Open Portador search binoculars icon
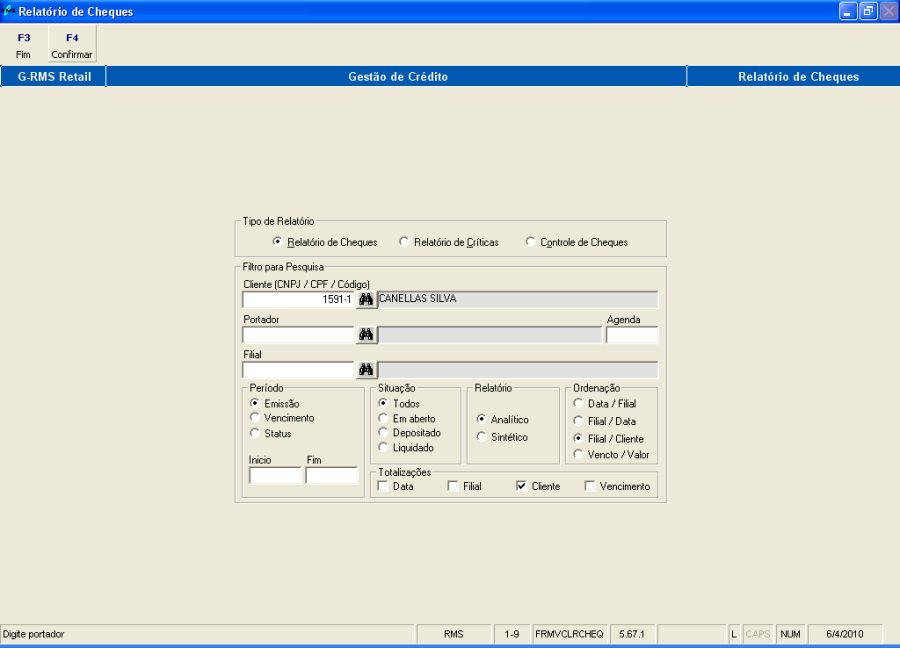Image resolution: width=900 pixels, height=648 pixels. (x=366, y=335)
